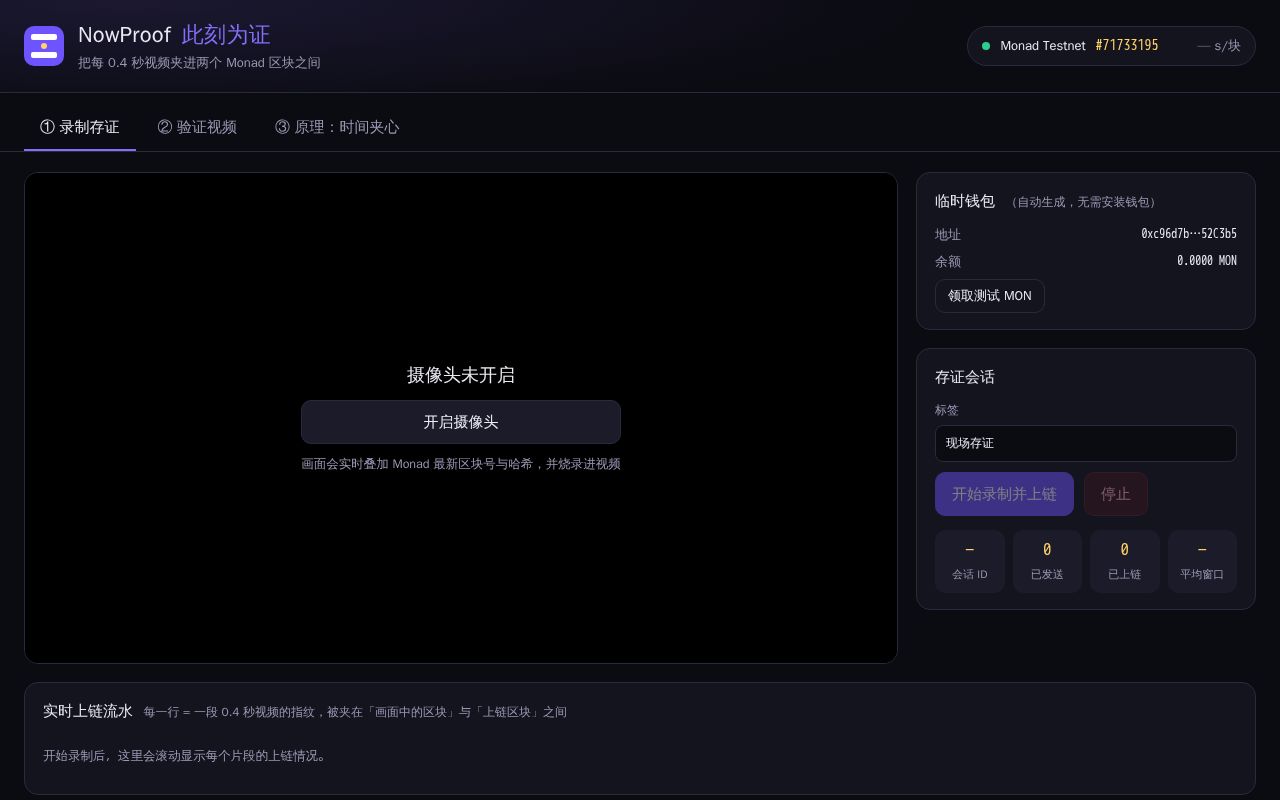Click the NowProof title text

[125, 35]
